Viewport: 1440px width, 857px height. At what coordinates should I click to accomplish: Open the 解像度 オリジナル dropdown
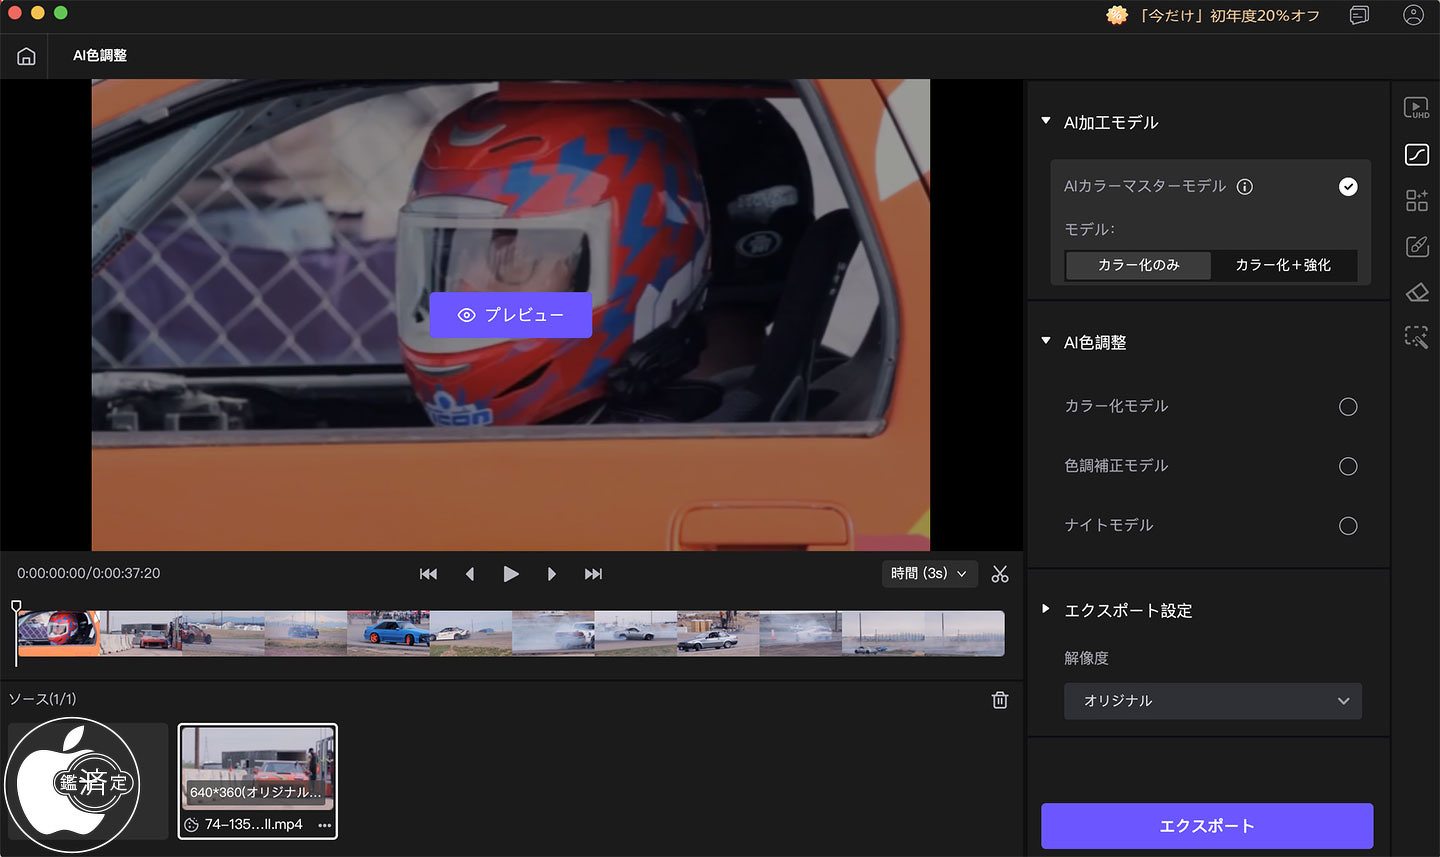1212,701
